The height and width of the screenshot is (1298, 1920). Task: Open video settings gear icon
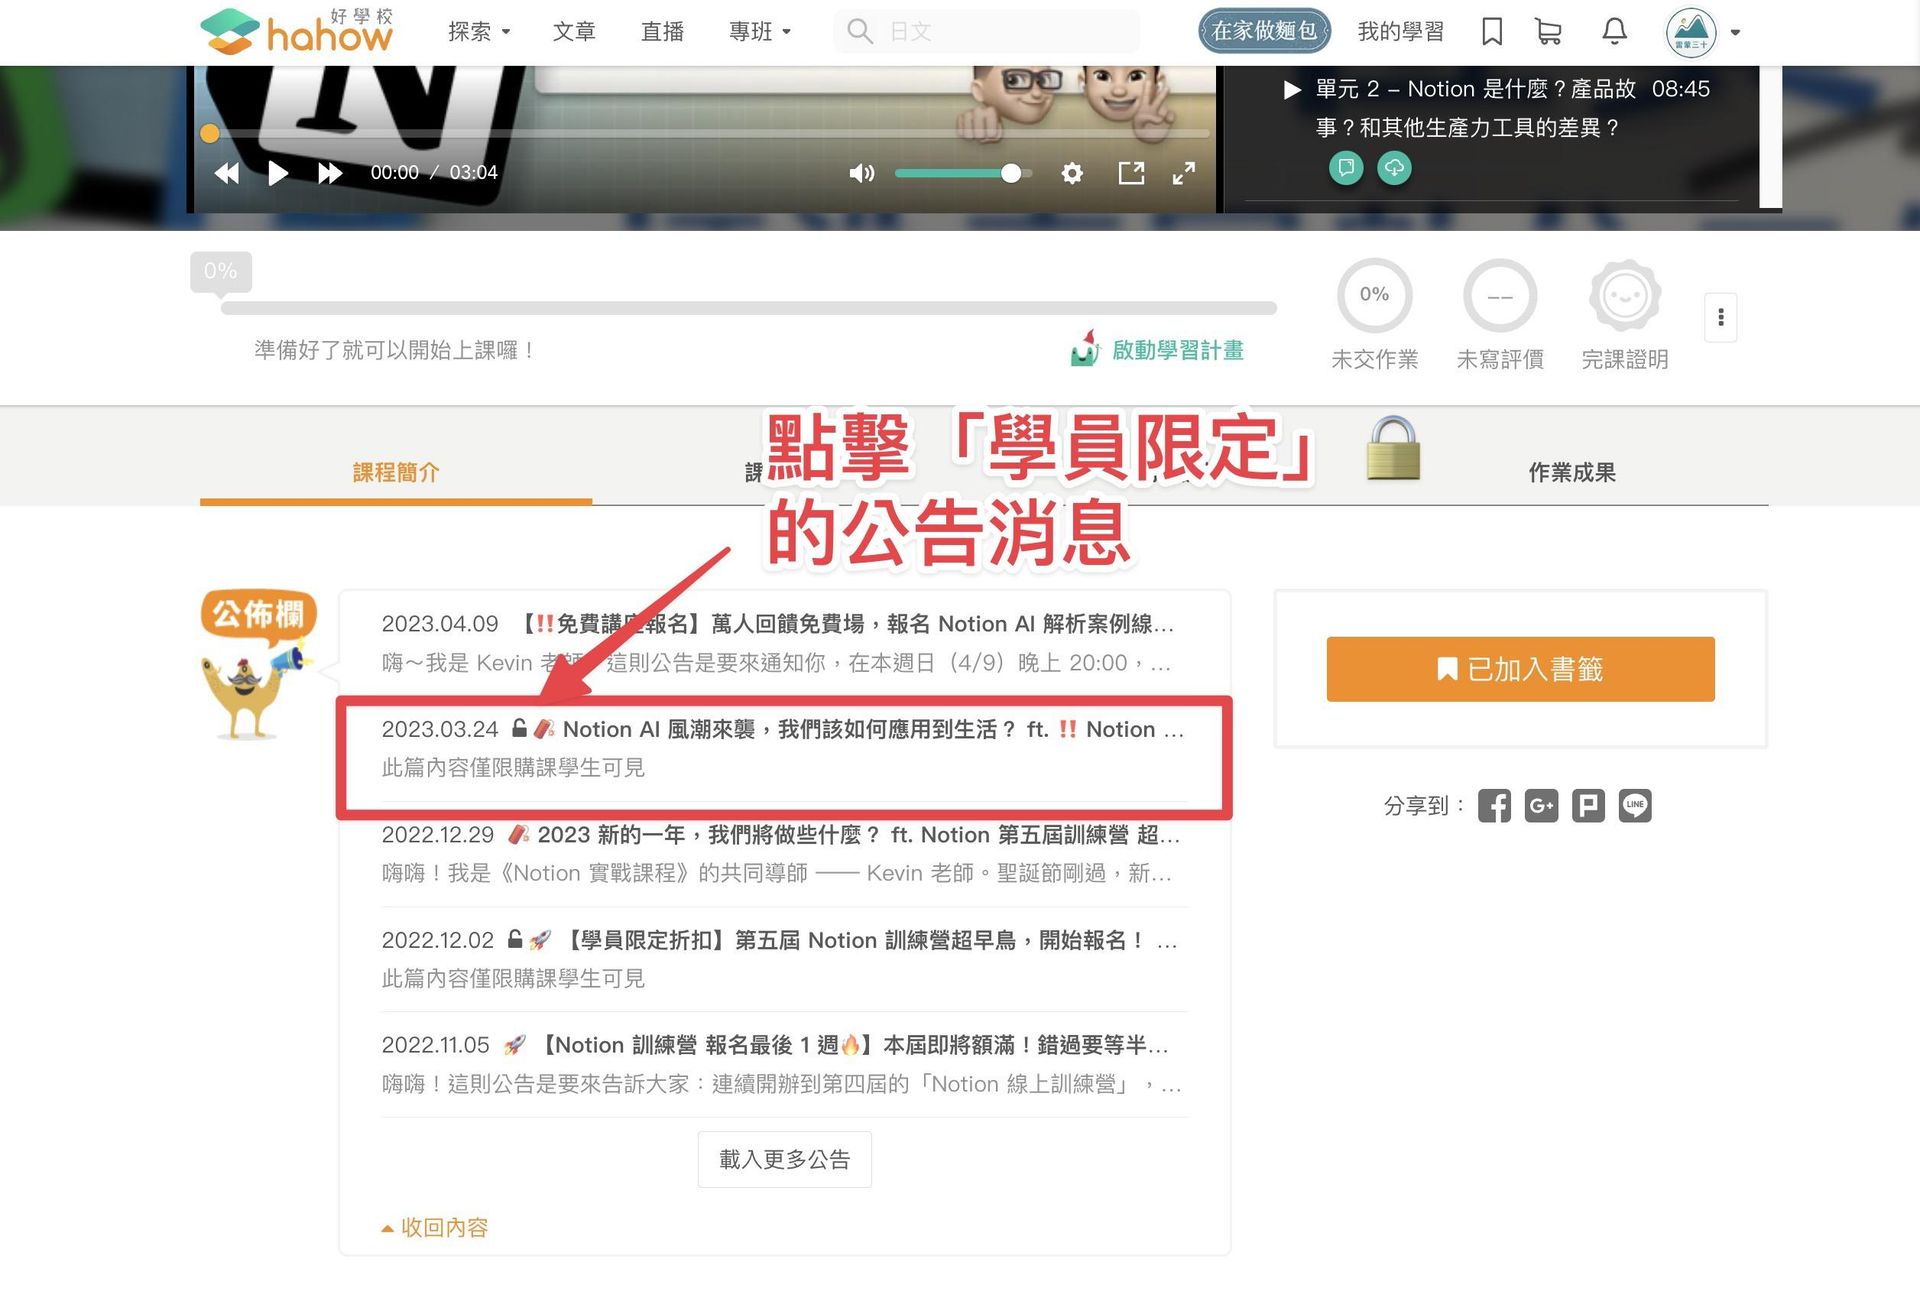coord(1072,173)
